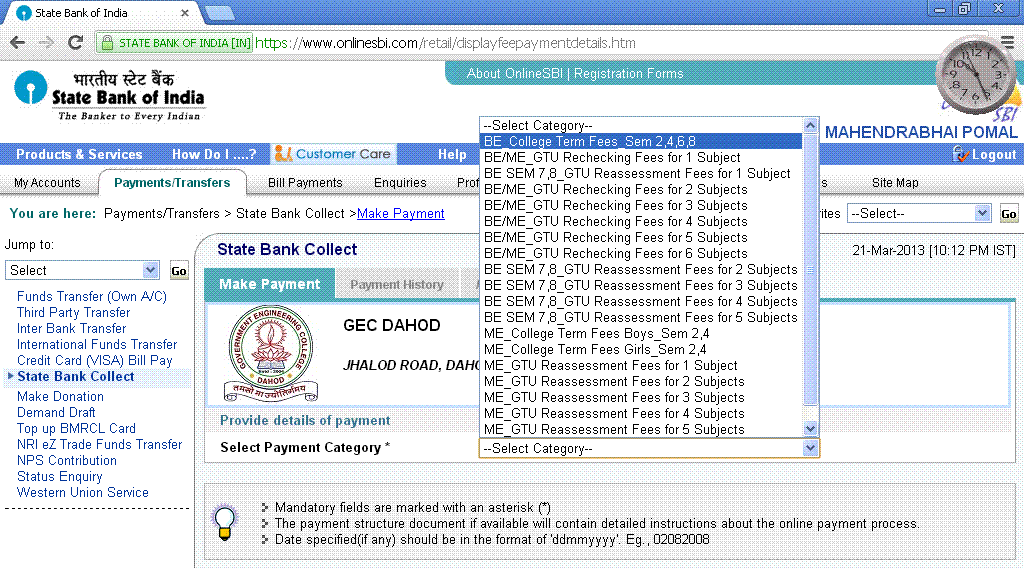Choose BE_College Term Fees_Sem 2,4,6,8 option
This screenshot has width=1024, height=568.
point(589,141)
